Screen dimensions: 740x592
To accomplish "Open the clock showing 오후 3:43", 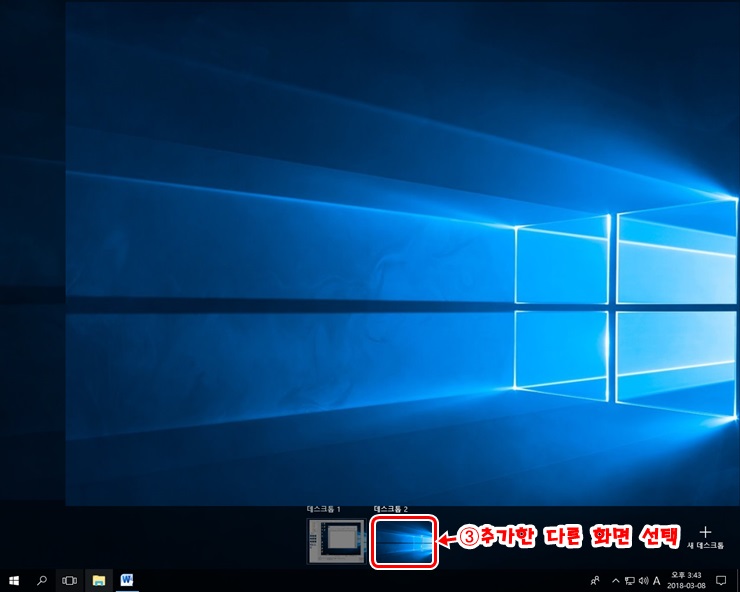I will point(686,580).
